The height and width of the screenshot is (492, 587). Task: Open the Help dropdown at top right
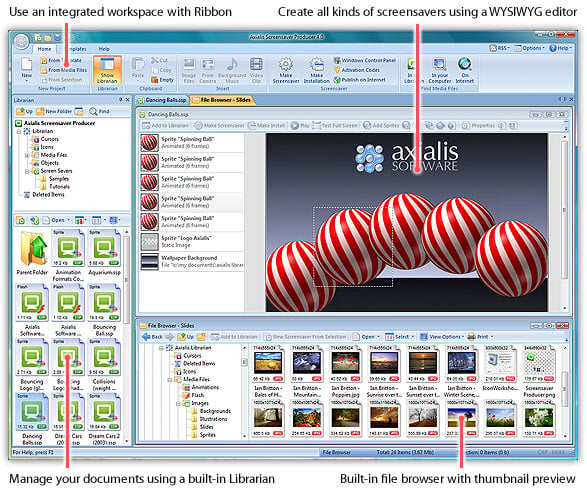(x=560, y=48)
